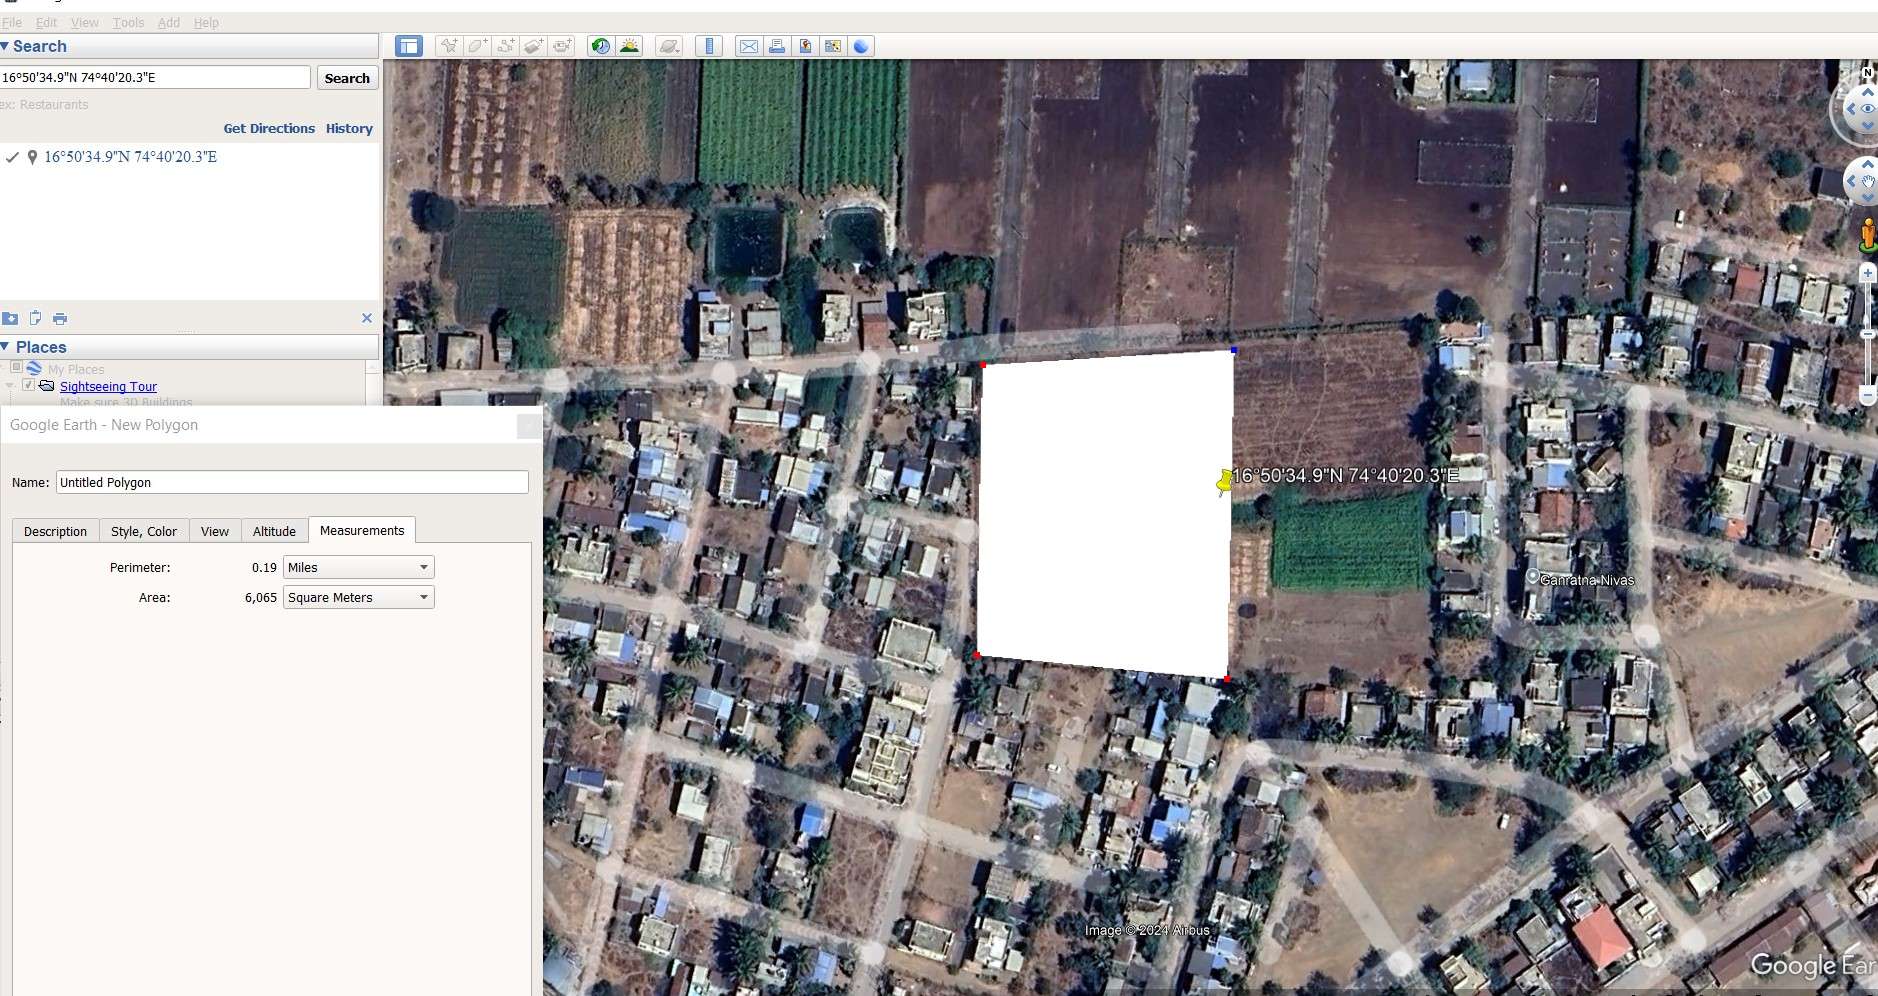1878x996 pixels.
Task: Open the Help menu
Action: pyautogui.click(x=206, y=22)
